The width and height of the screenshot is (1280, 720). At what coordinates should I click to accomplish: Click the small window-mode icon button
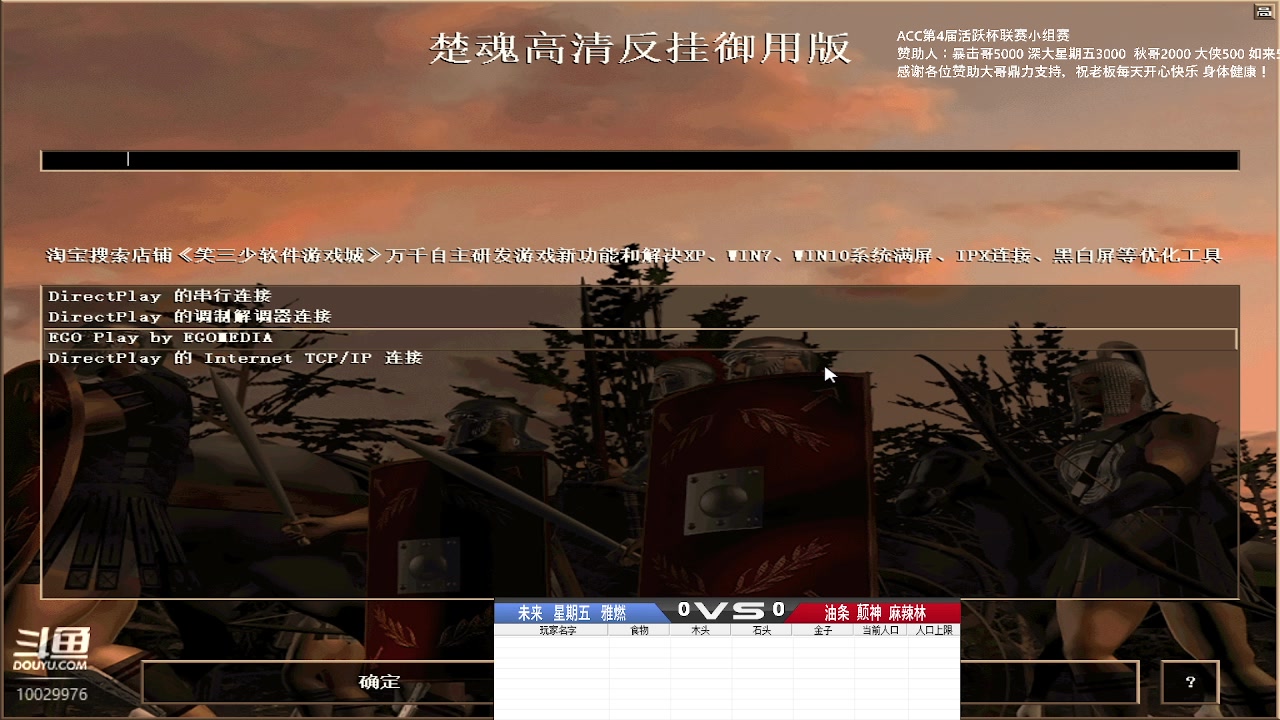(1264, 12)
